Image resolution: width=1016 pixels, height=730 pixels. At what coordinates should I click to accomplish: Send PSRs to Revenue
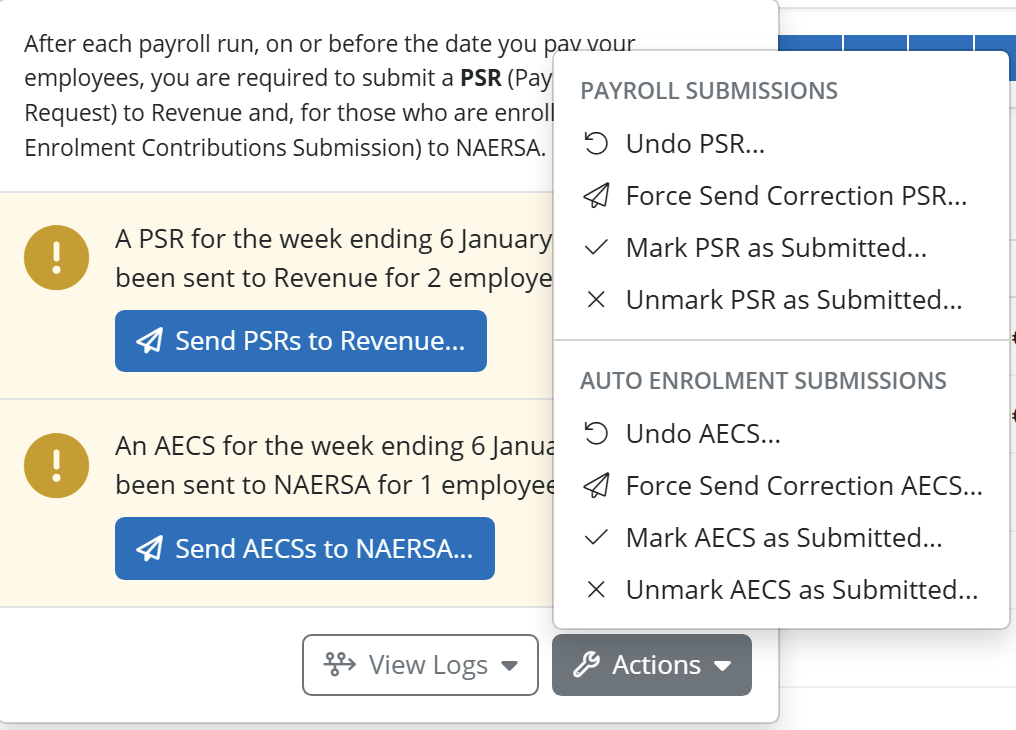(301, 341)
